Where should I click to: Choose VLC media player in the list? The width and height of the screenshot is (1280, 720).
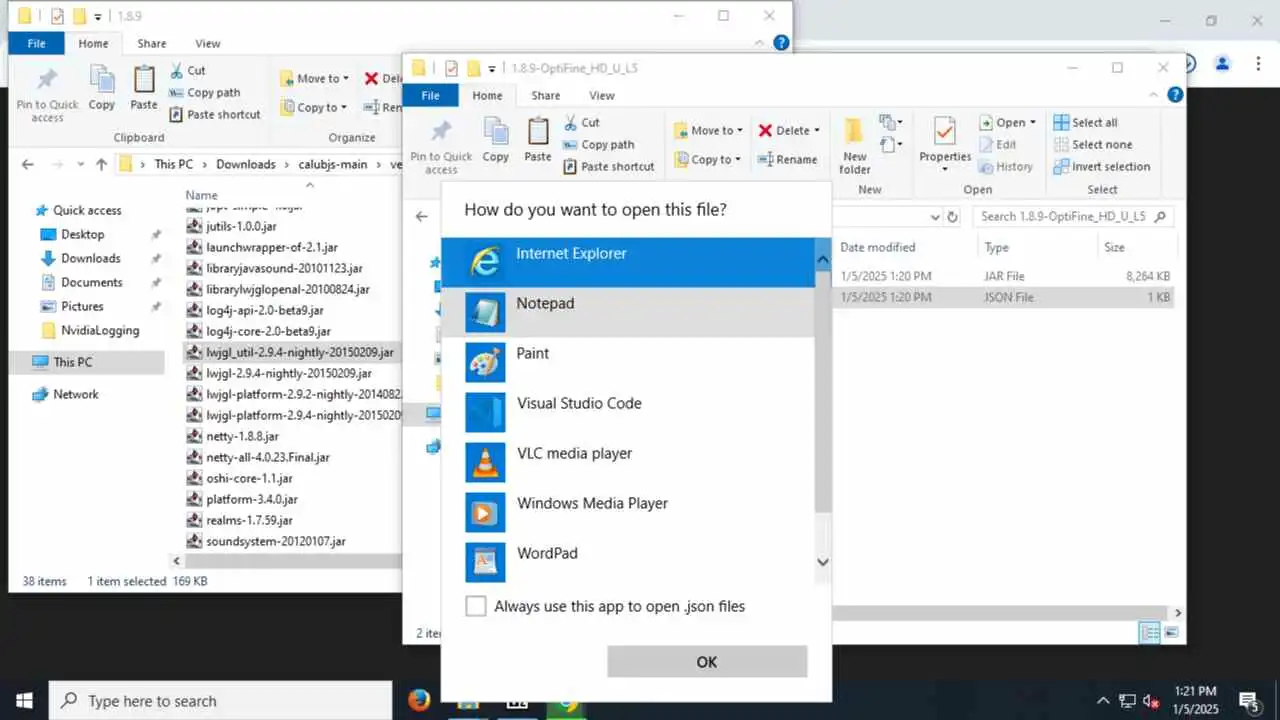628,462
